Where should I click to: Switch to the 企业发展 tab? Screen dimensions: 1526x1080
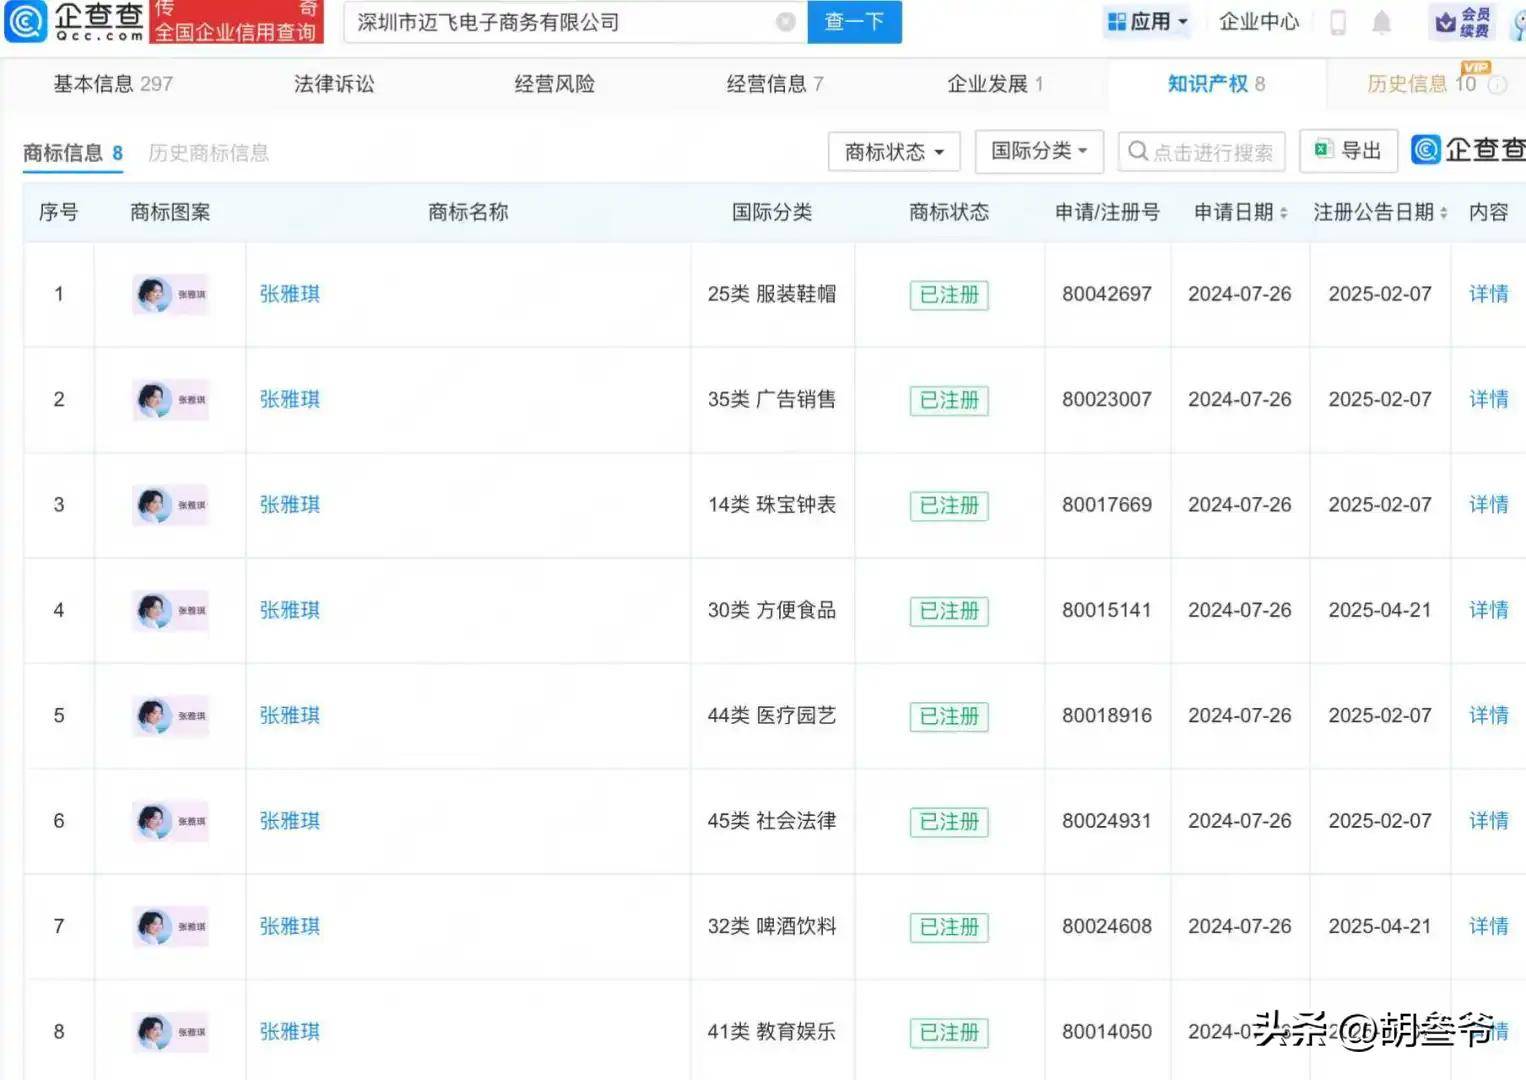pyautogui.click(x=995, y=84)
